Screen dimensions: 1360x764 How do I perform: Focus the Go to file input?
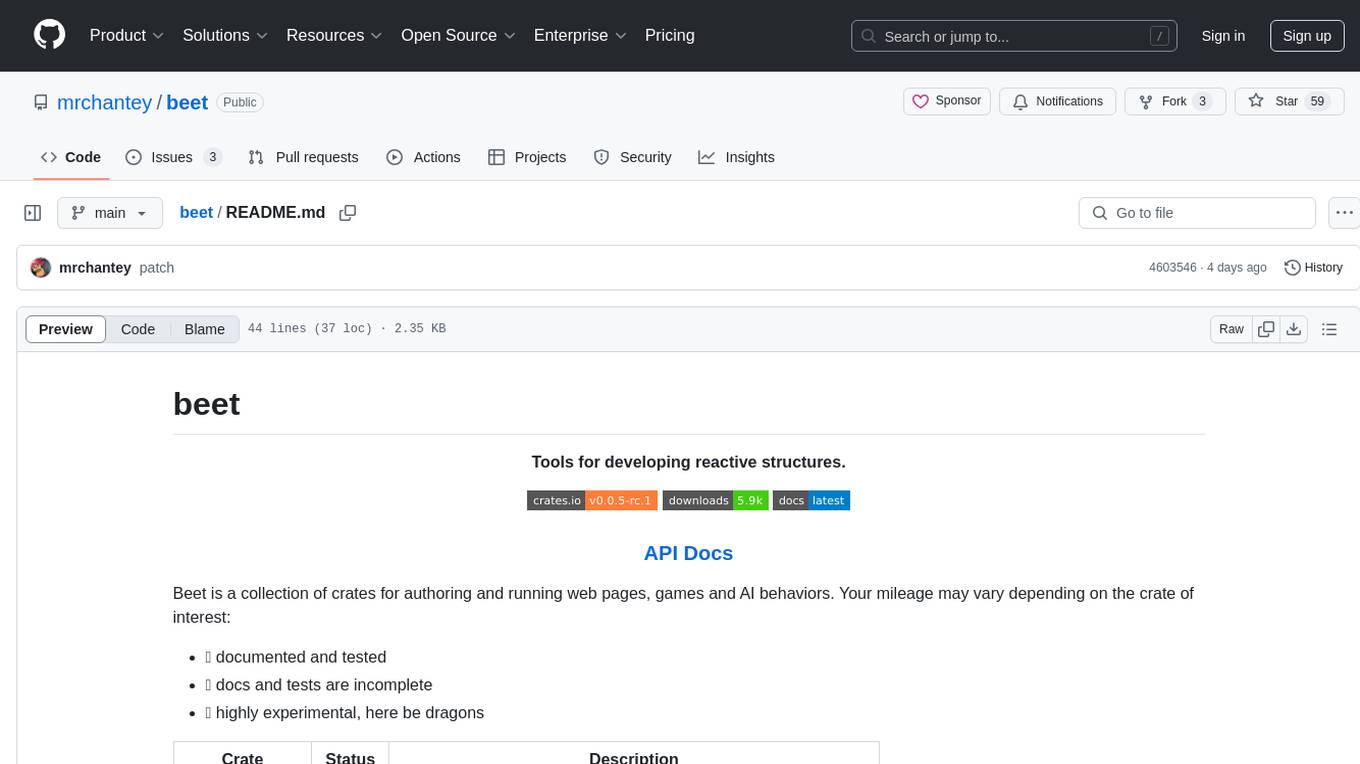click(1197, 213)
